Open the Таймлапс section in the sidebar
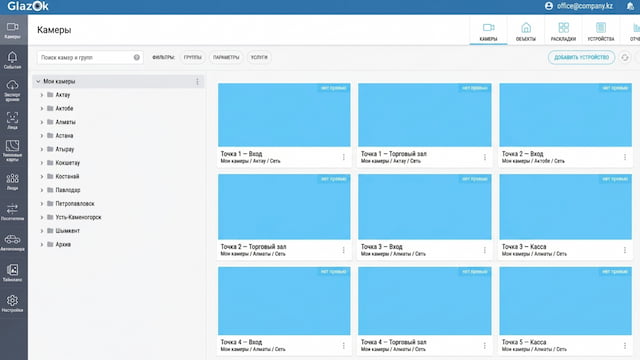This screenshot has height=360, width=640. coord(13,273)
